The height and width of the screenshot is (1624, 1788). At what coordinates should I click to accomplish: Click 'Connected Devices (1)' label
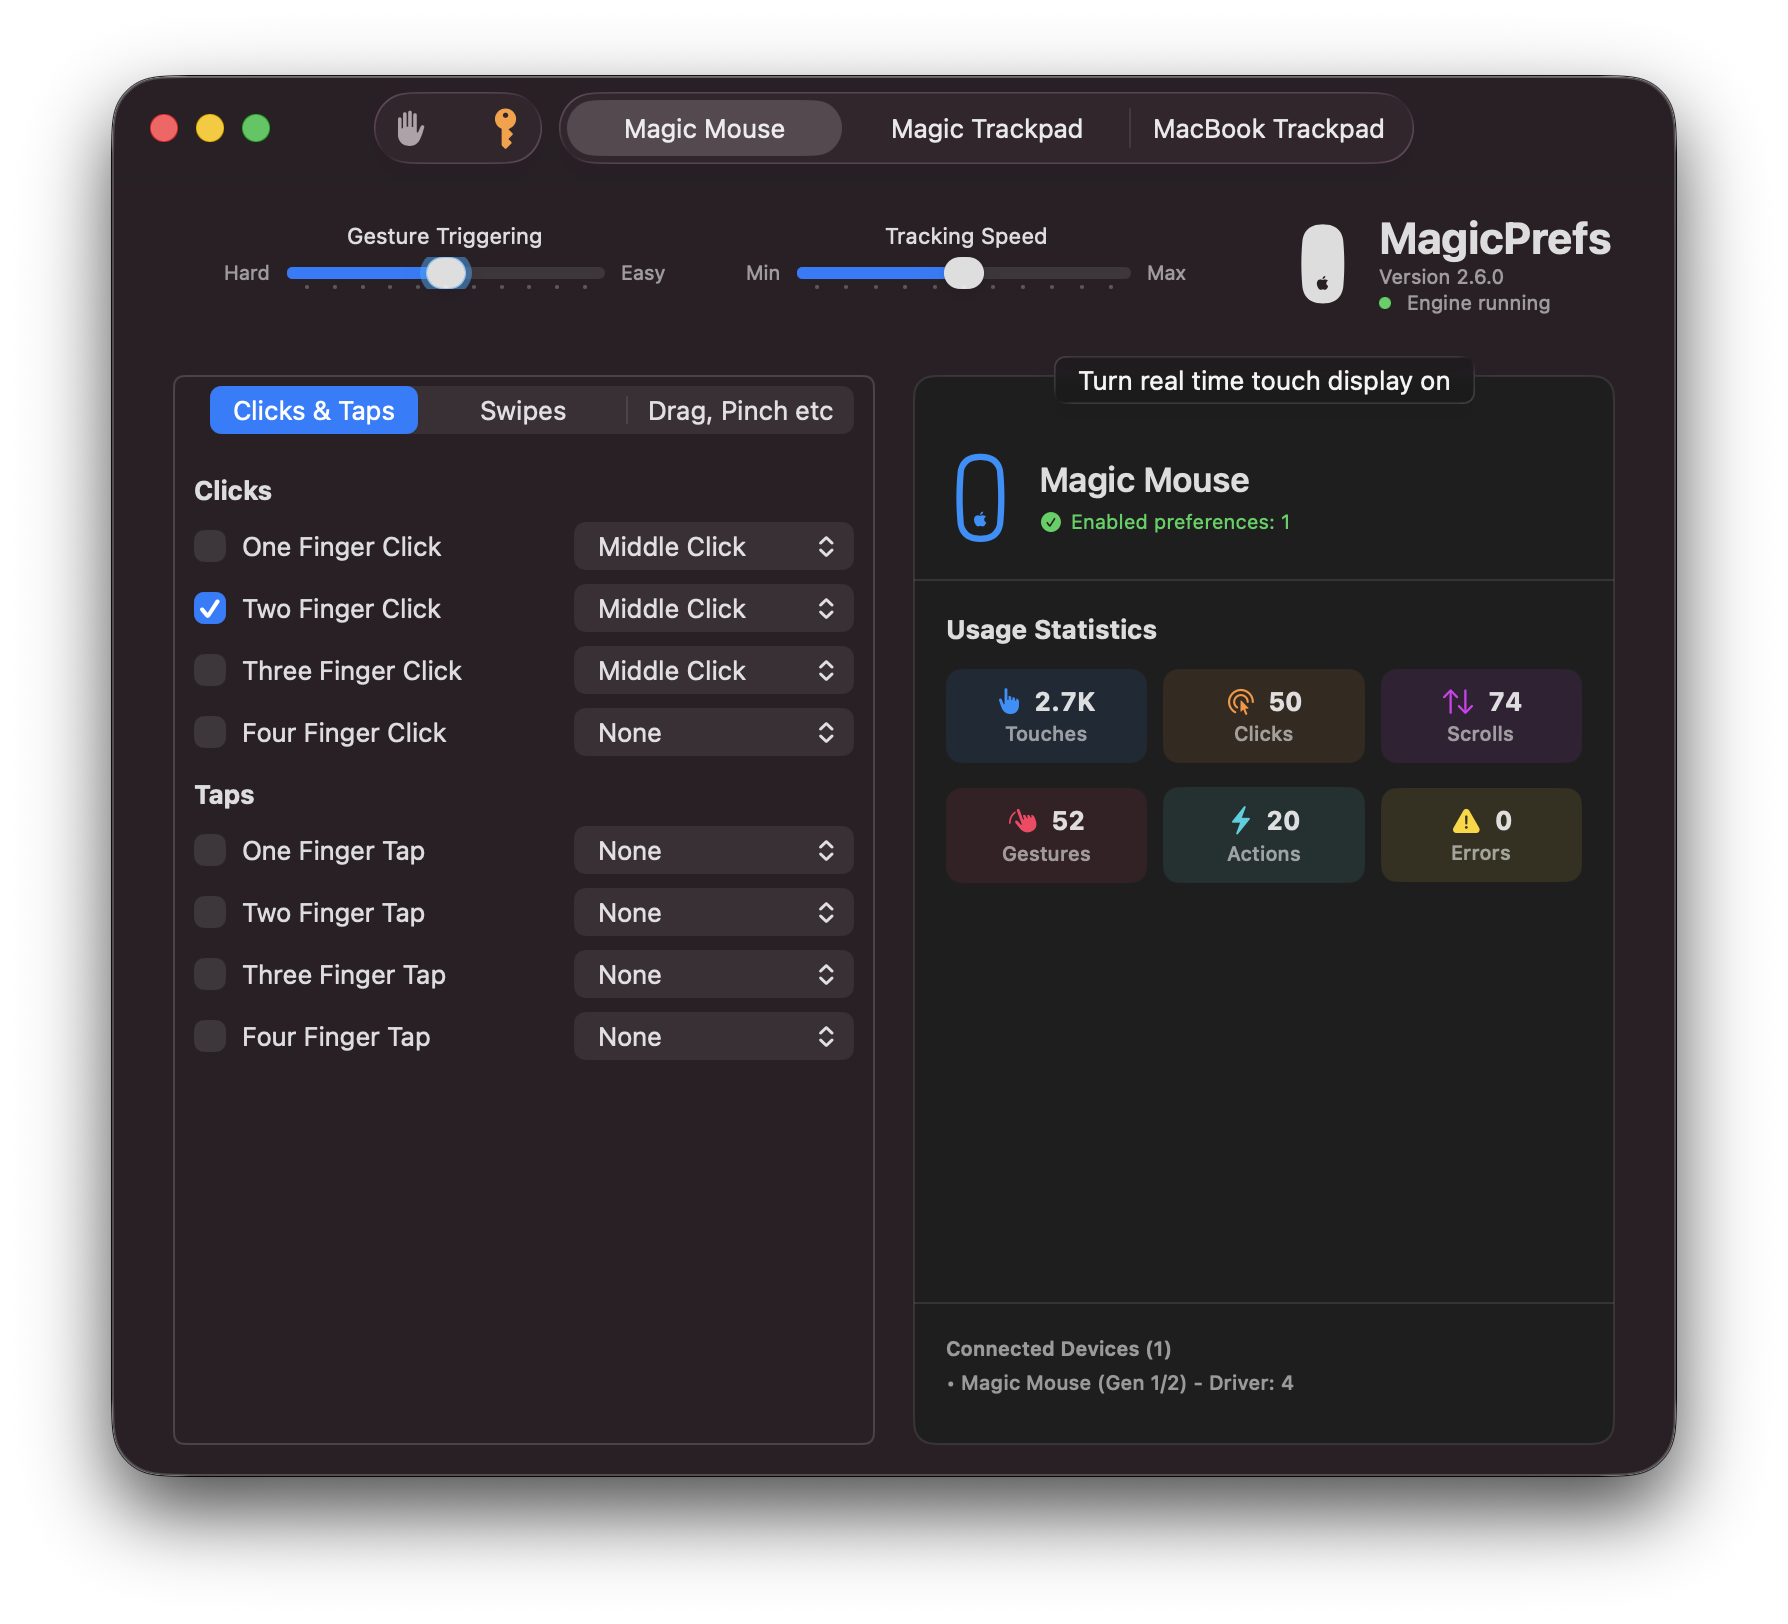pyautogui.click(x=1058, y=1349)
